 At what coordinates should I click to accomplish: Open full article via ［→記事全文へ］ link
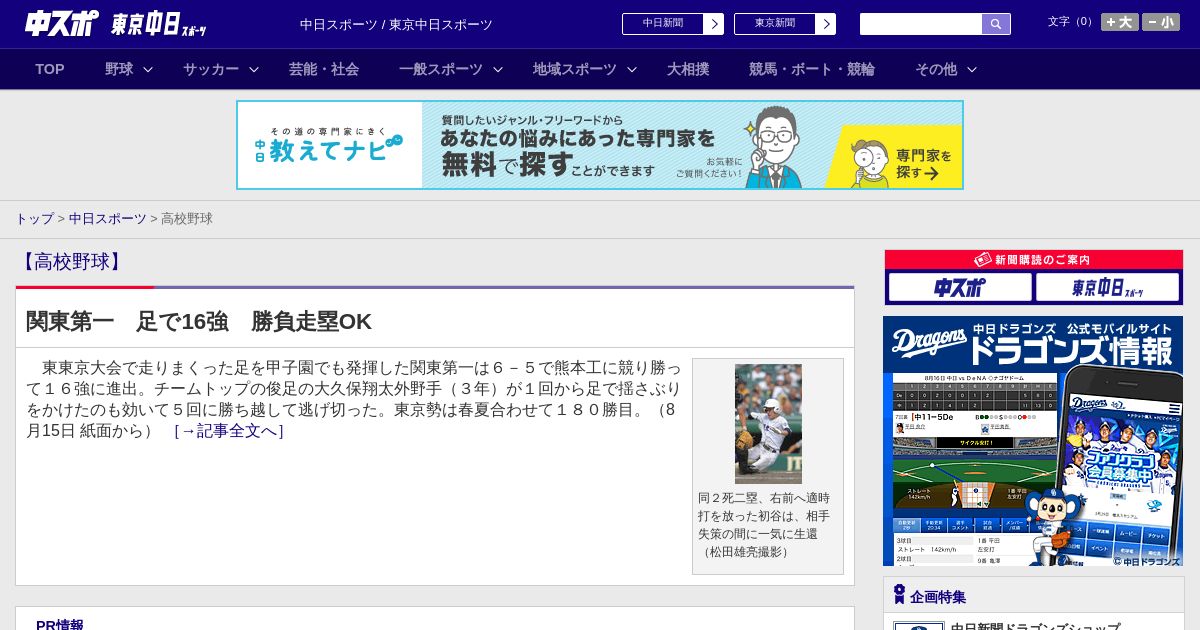[x=229, y=431]
